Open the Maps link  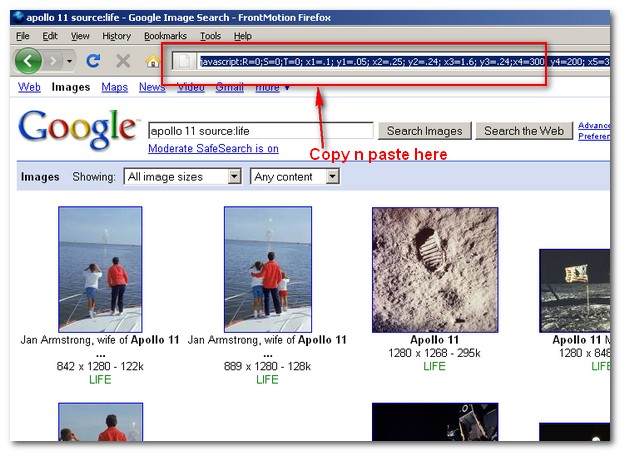[x=114, y=87]
